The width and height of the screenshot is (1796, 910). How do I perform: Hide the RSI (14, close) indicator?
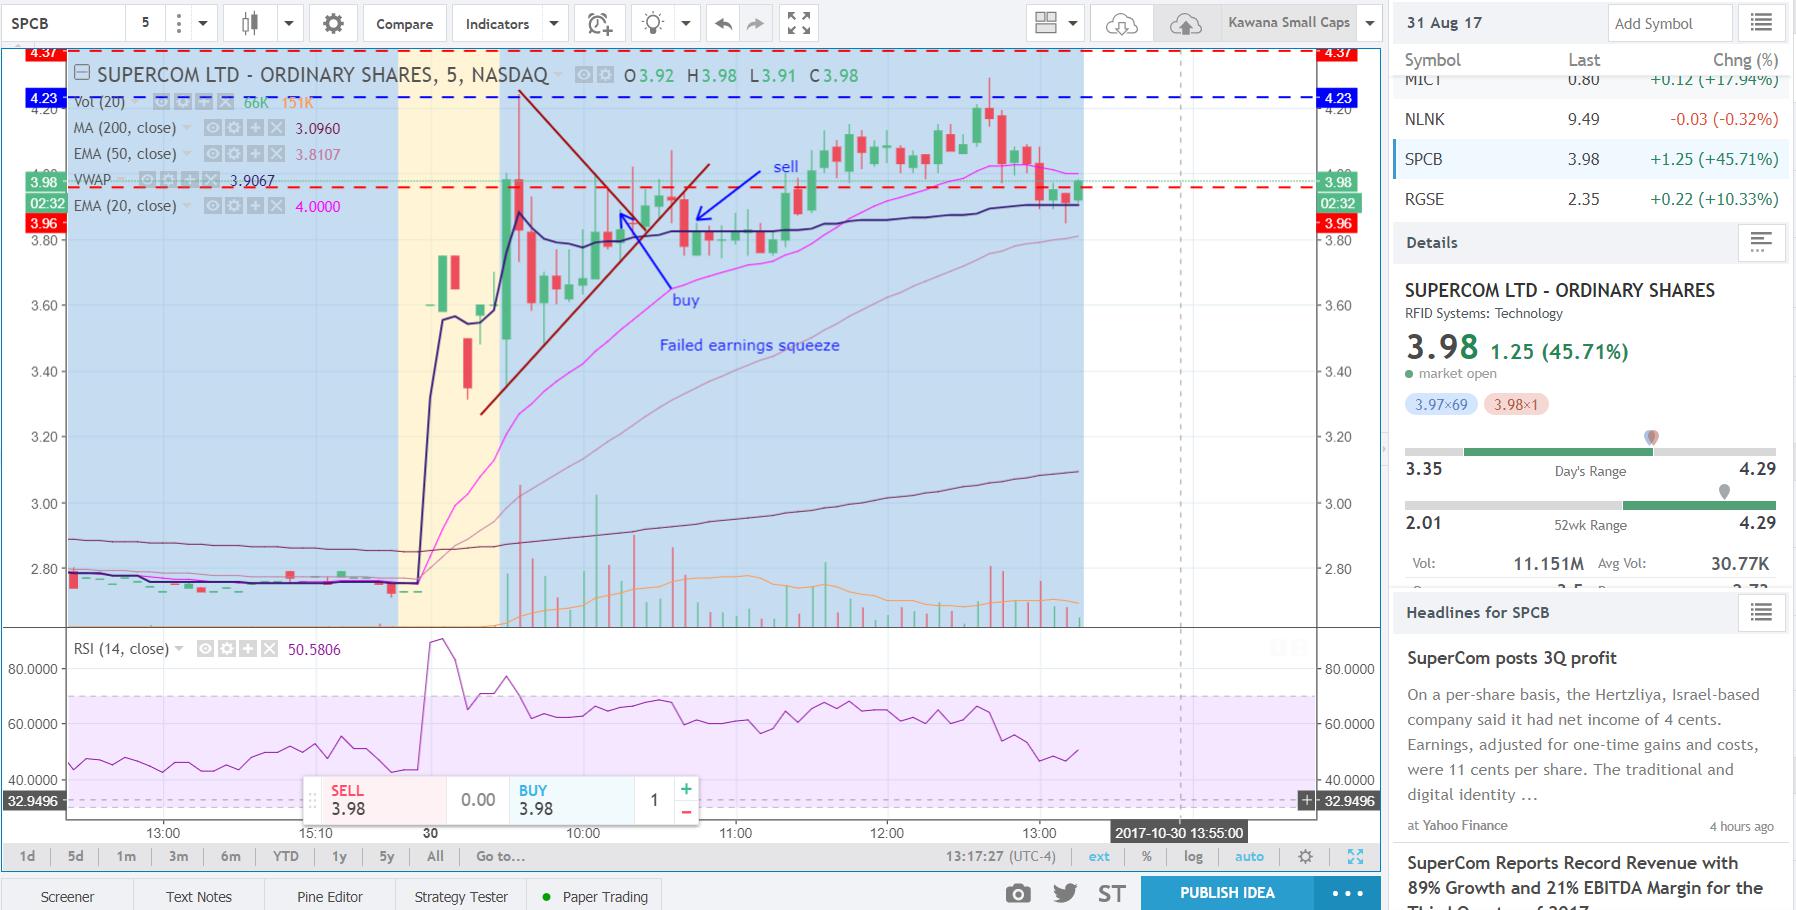coord(206,649)
